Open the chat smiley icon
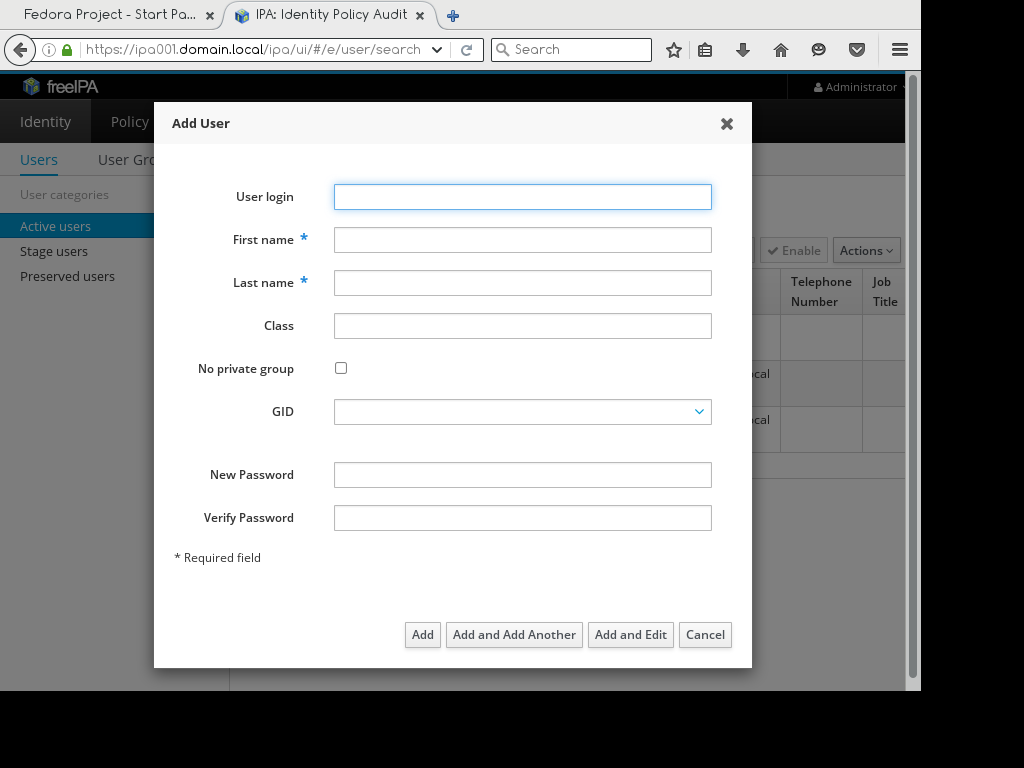1024x768 pixels. tap(818, 50)
